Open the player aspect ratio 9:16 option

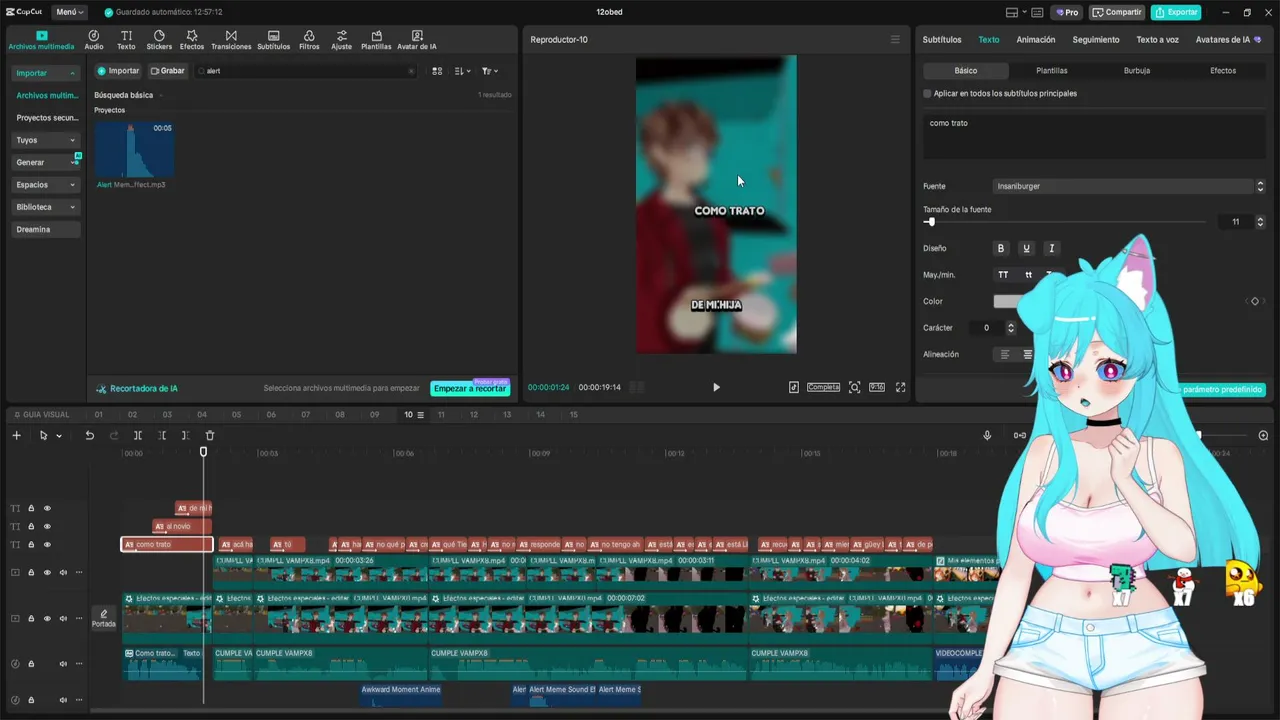point(877,387)
